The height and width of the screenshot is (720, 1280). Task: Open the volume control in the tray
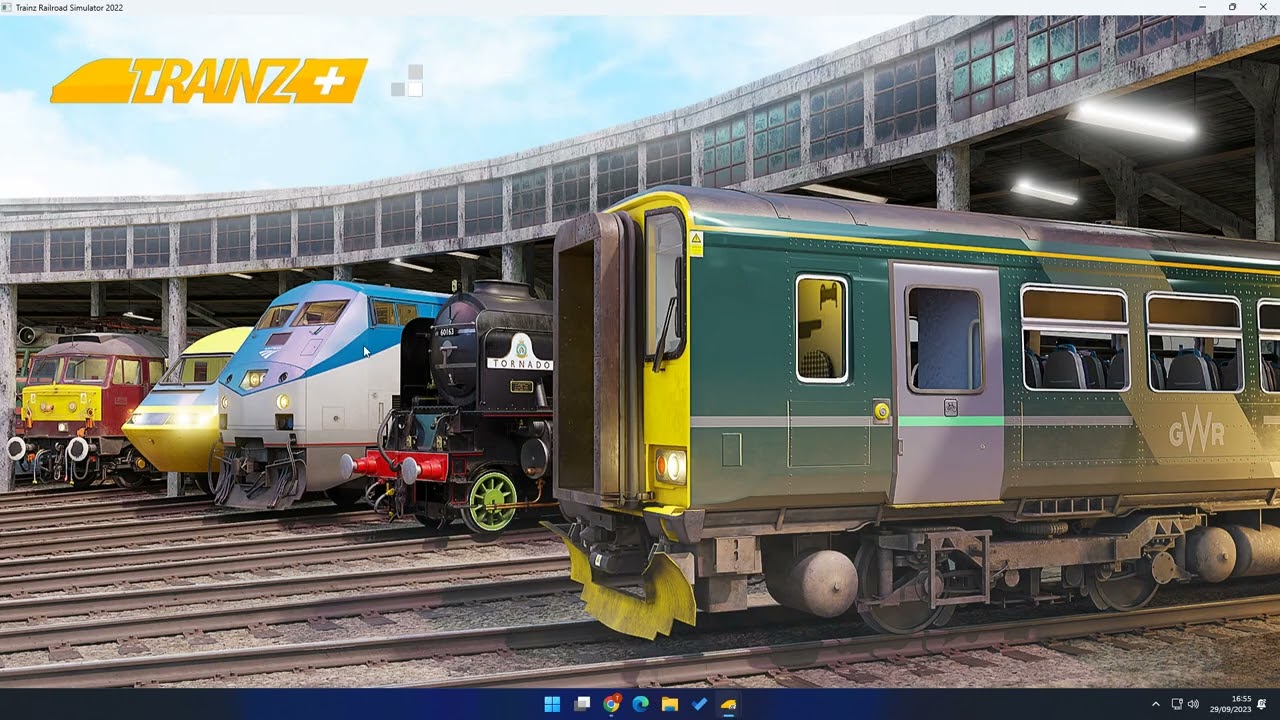tap(1193, 704)
